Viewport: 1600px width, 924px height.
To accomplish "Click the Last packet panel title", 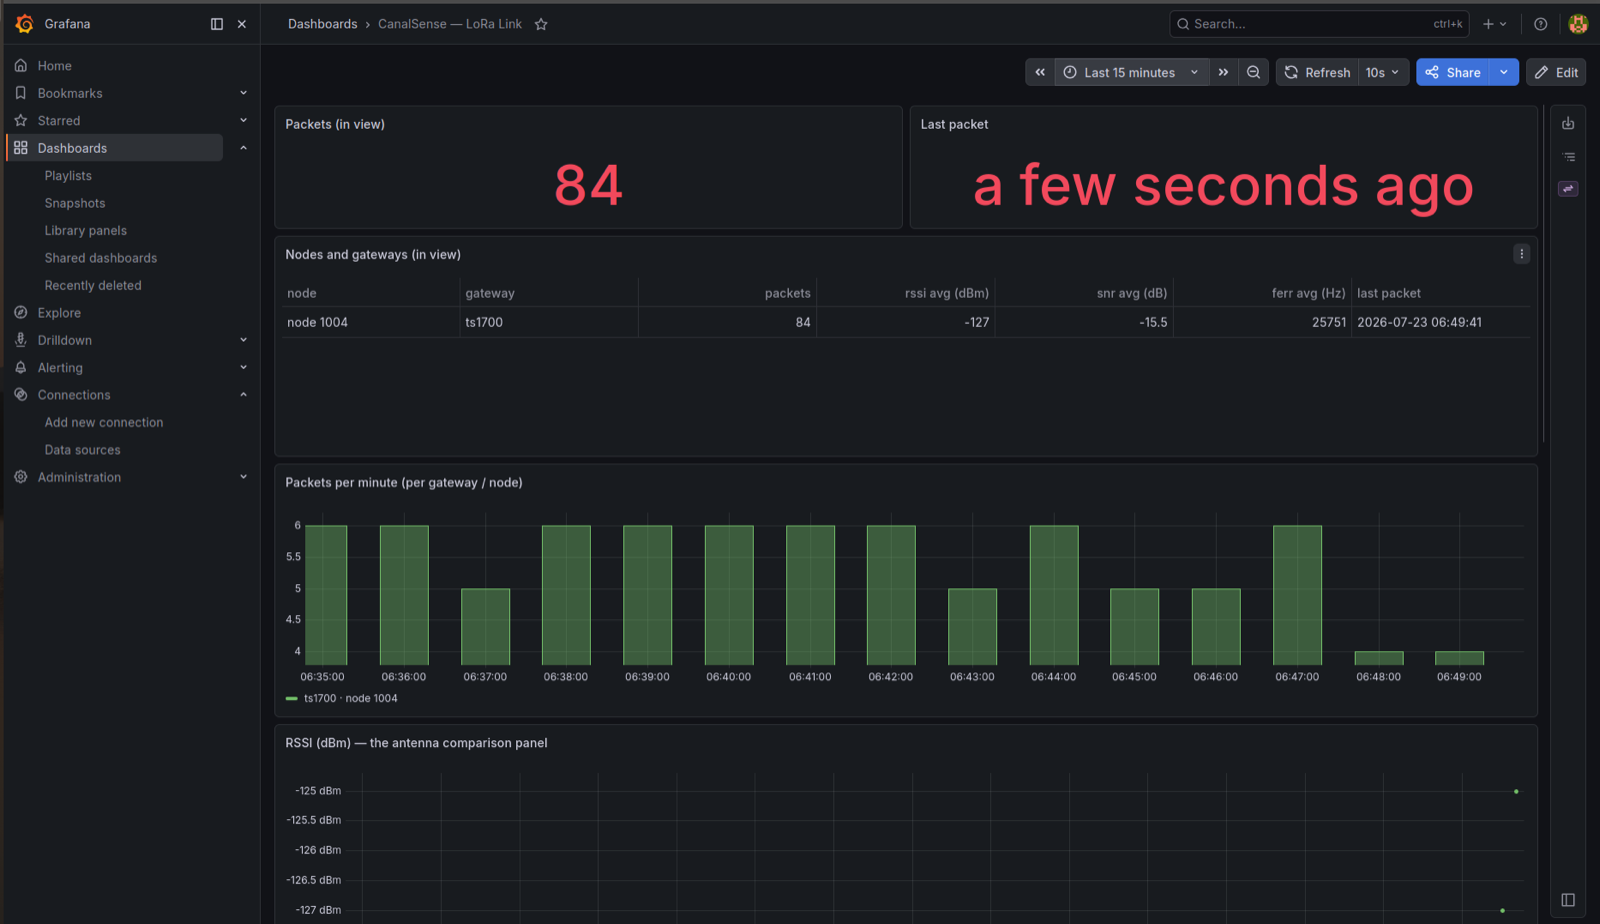I will [x=954, y=124].
